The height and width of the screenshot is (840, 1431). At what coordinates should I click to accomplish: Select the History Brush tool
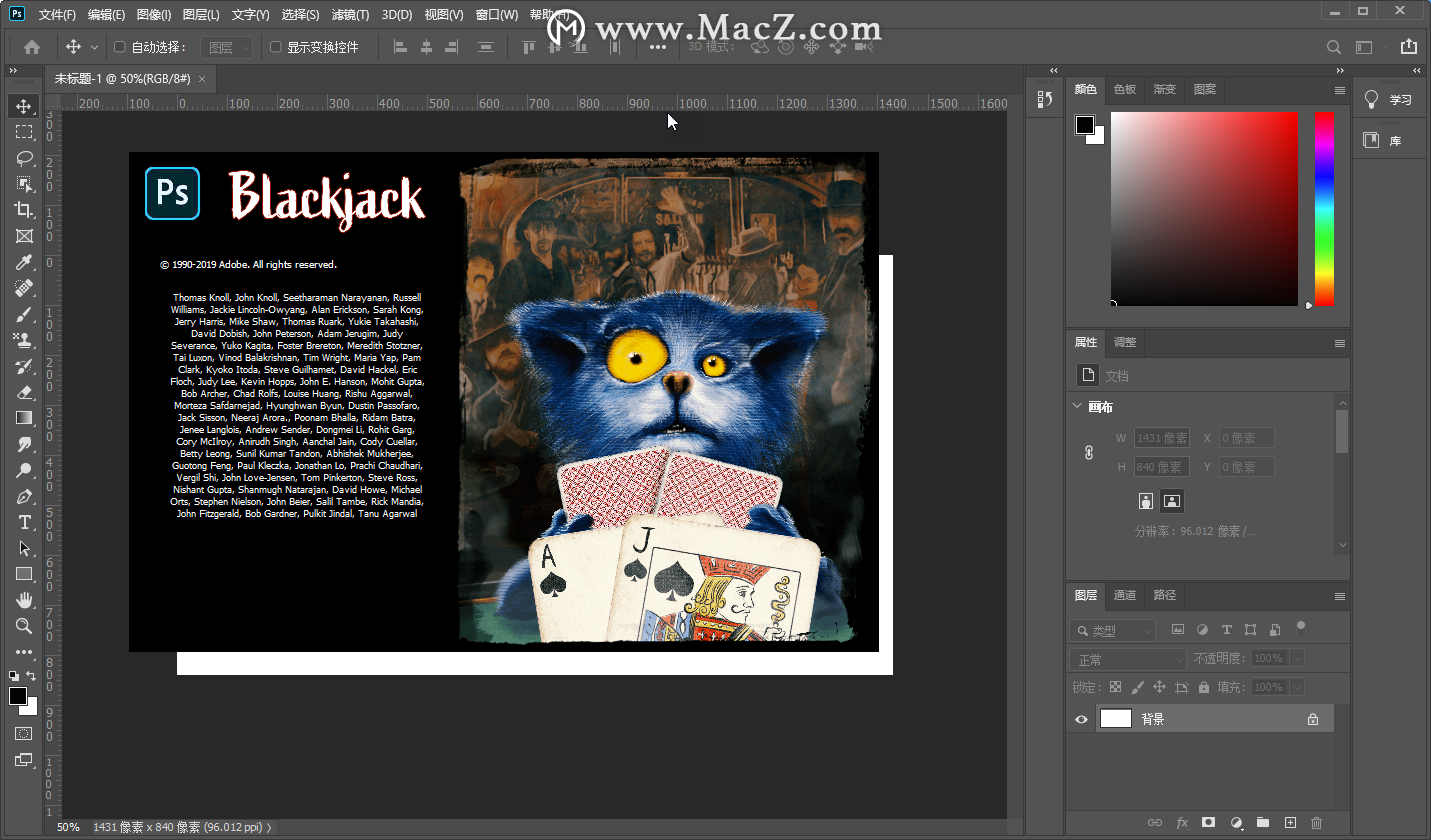pos(24,366)
